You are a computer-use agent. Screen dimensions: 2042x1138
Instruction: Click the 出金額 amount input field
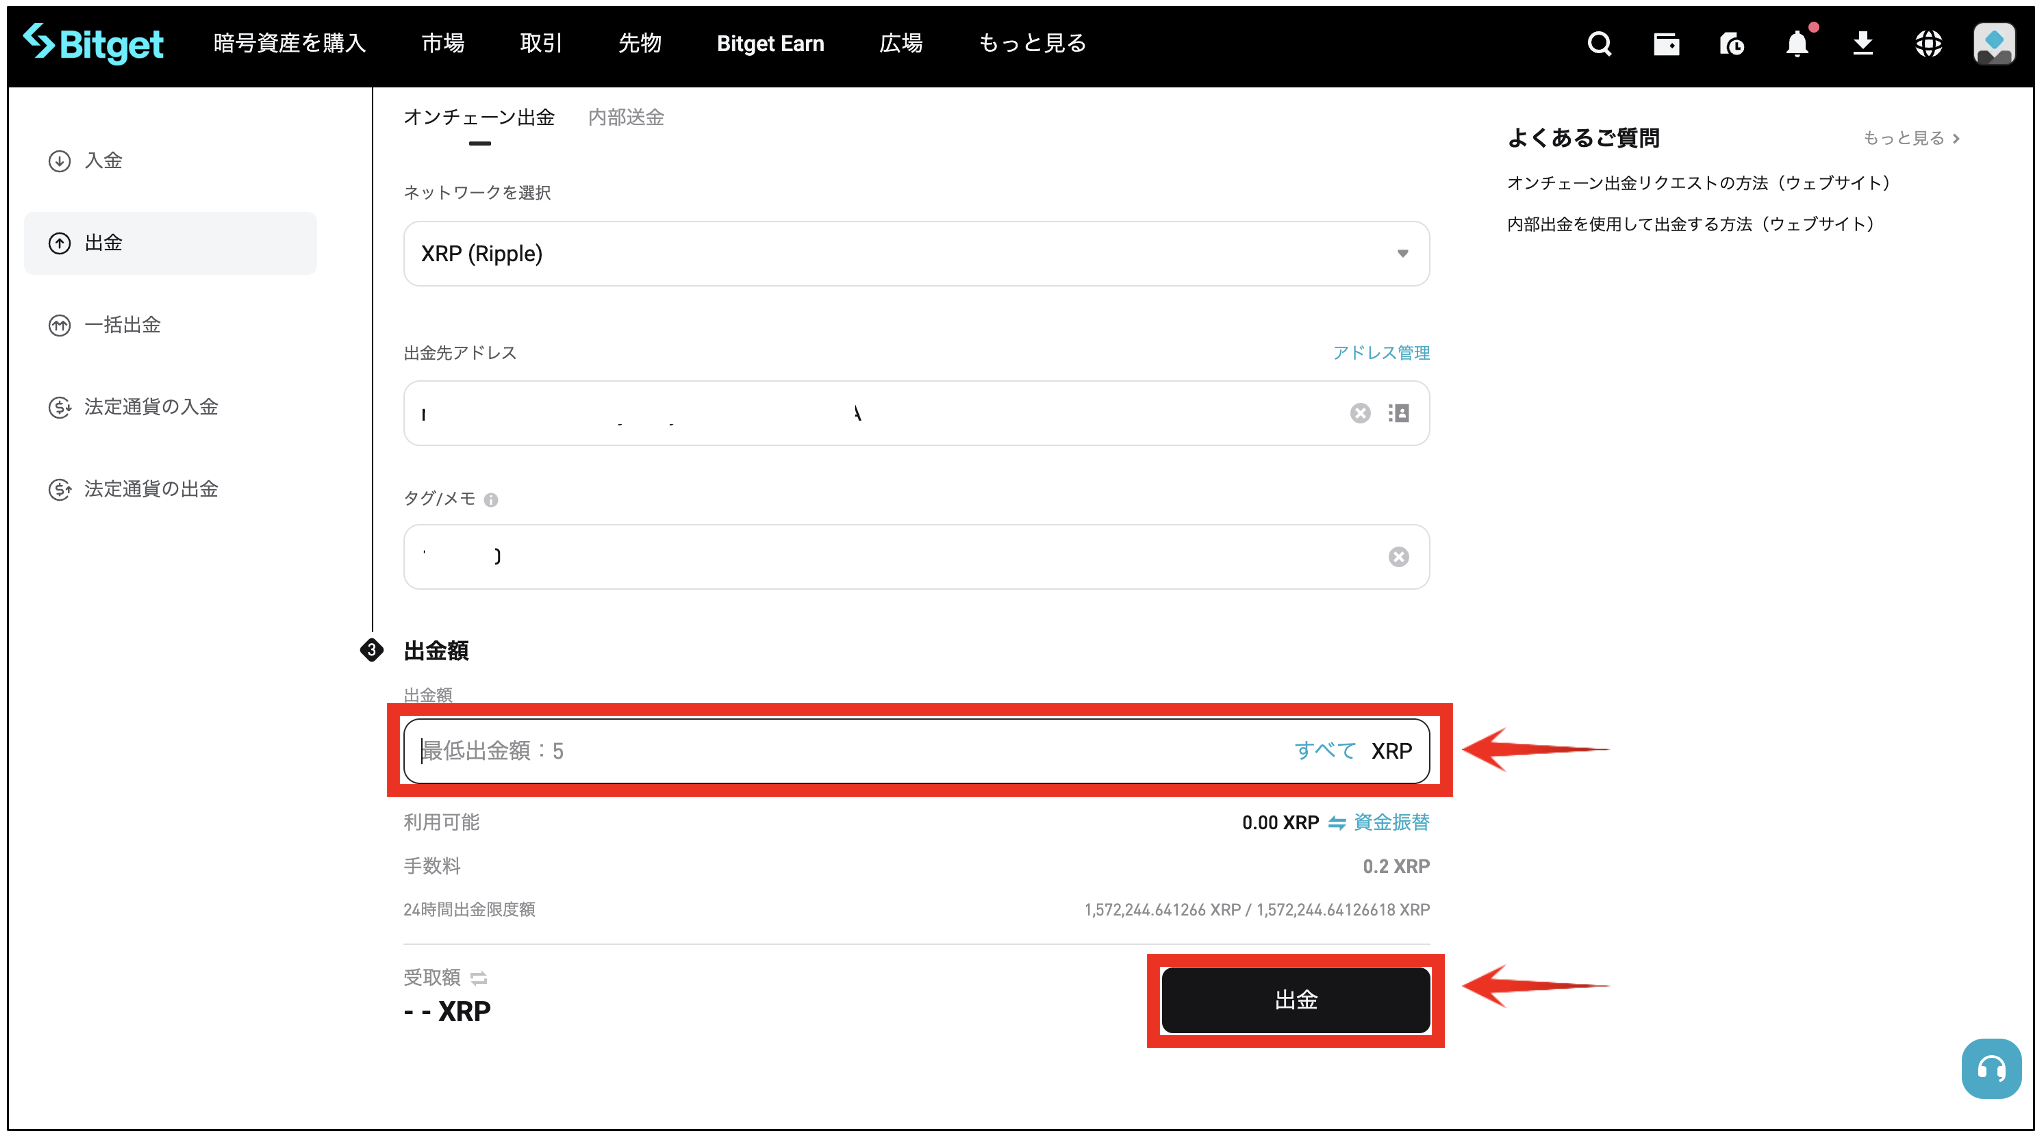pyautogui.click(x=840, y=751)
